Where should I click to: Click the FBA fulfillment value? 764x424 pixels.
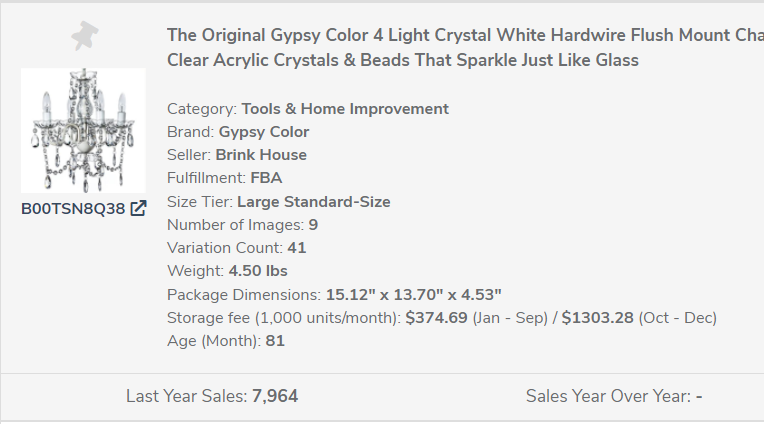[x=266, y=178]
